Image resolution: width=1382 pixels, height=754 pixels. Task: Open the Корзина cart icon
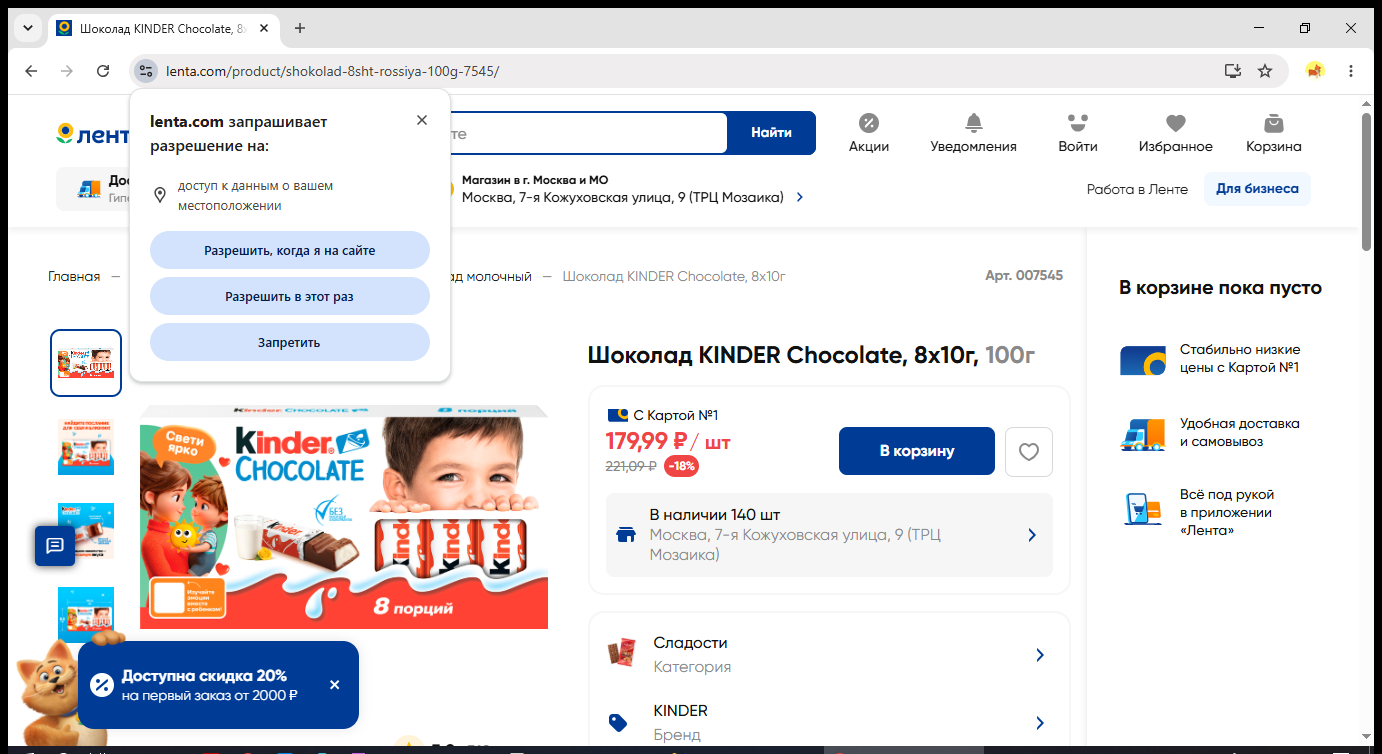tap(1274, 133)
